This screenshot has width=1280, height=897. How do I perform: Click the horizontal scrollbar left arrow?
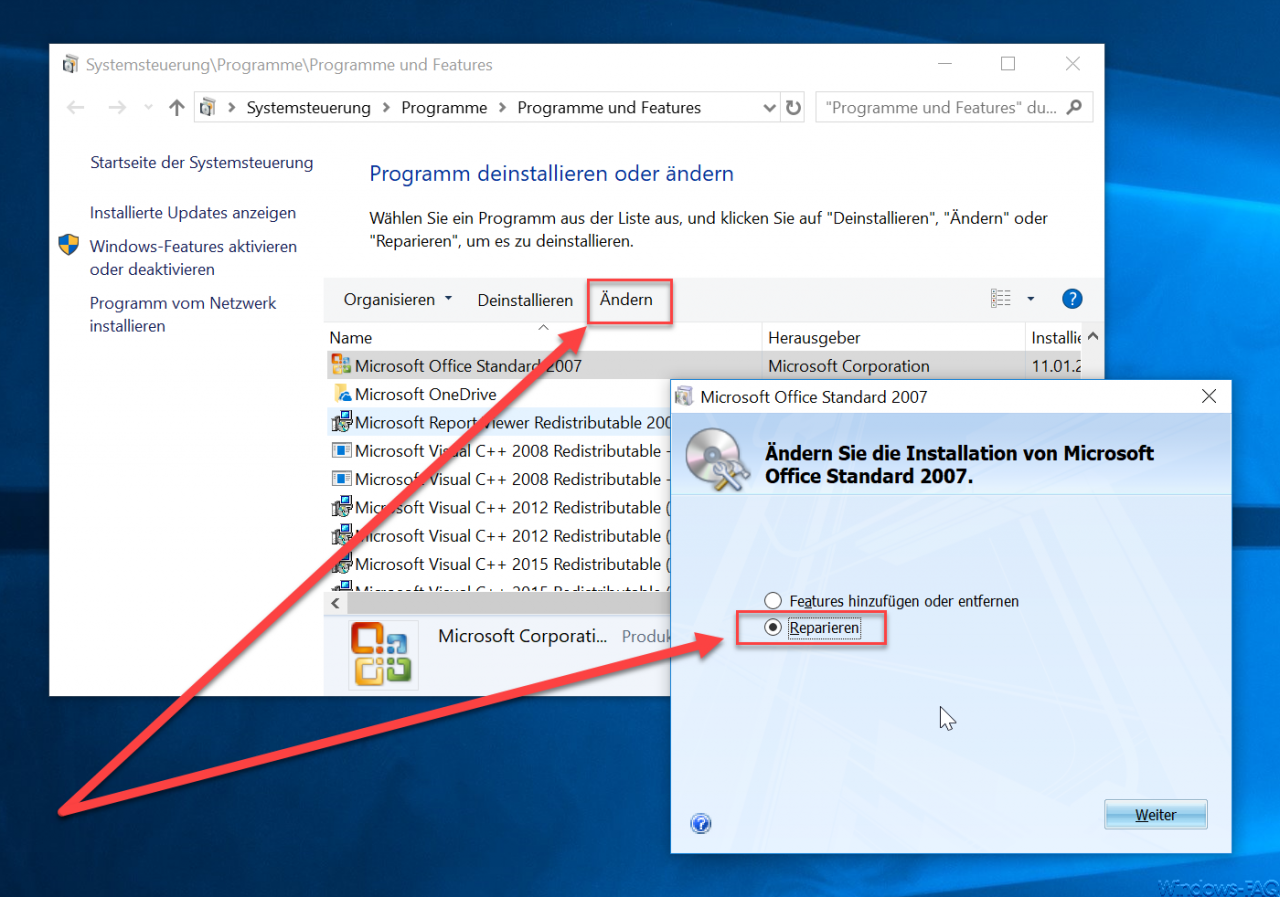(x=336, y=604)
